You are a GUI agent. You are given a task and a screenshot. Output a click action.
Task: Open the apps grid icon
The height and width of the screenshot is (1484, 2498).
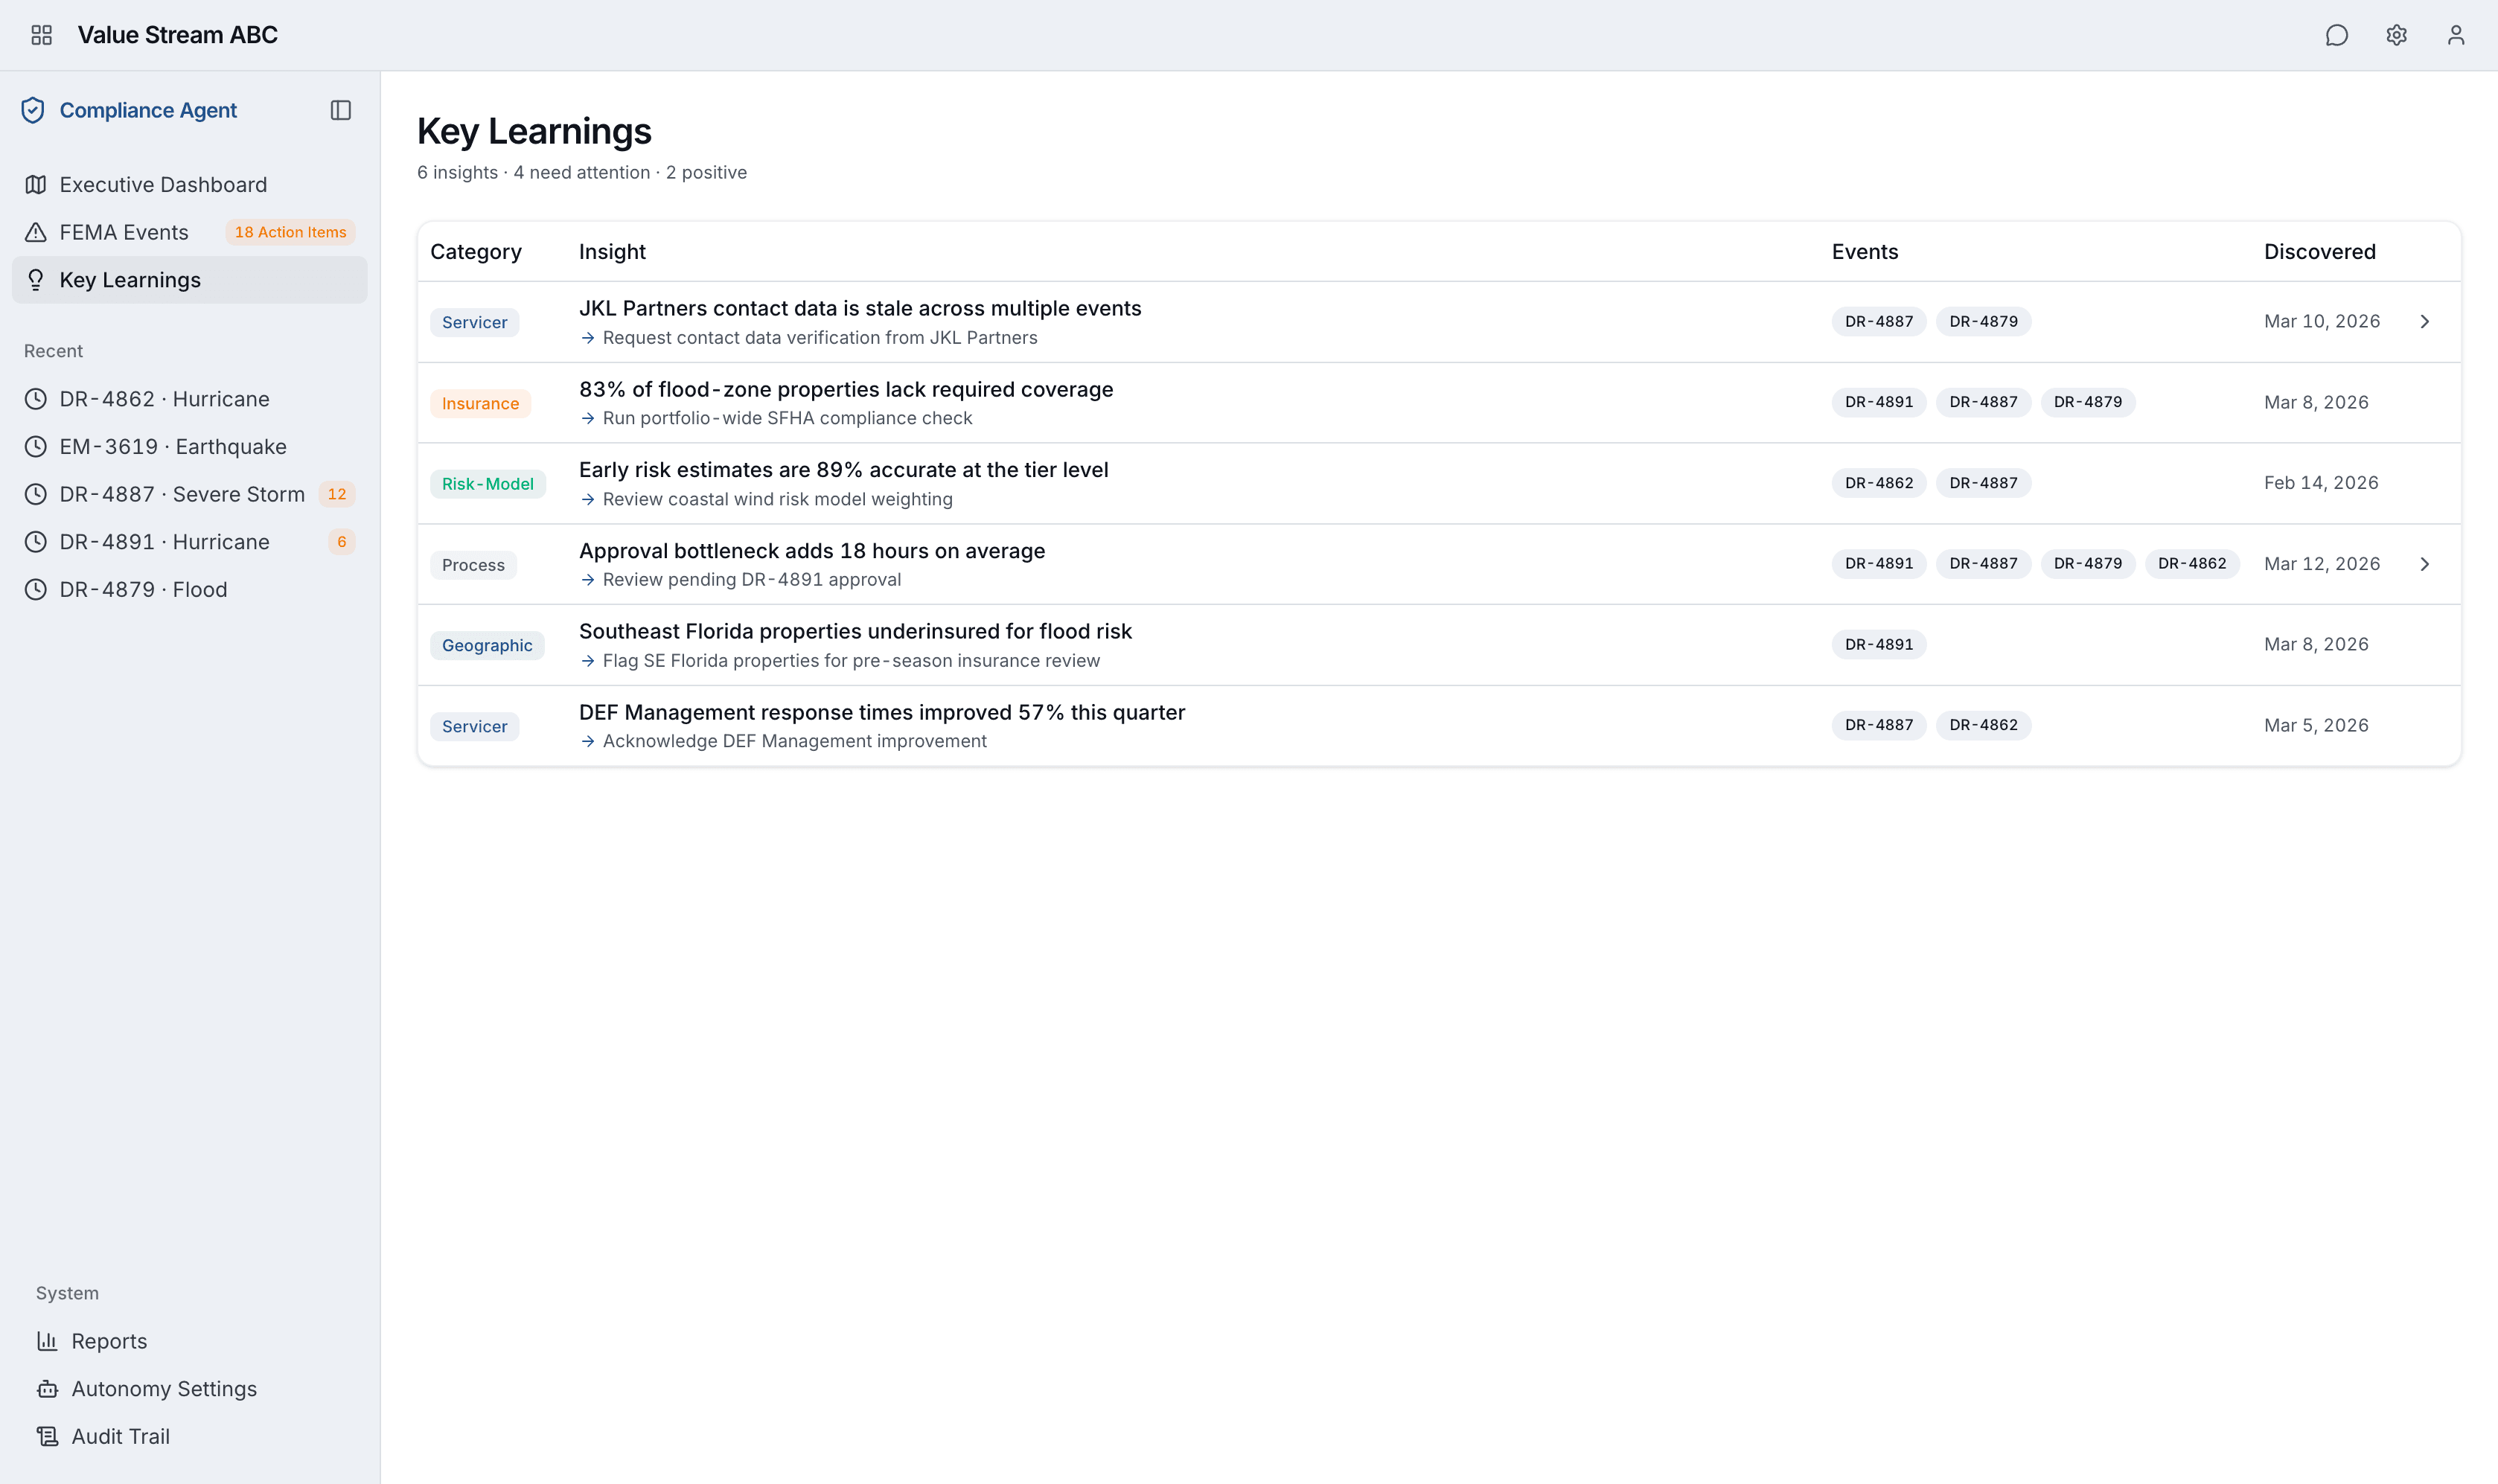(41, 35)
